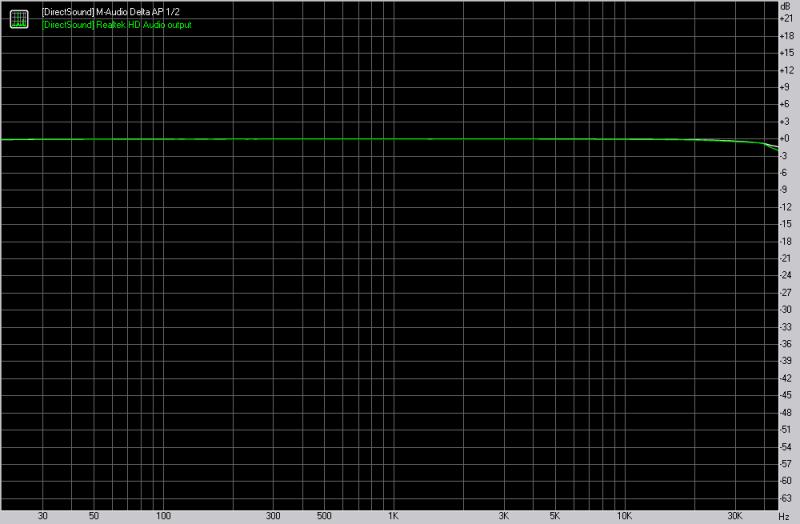
Task: Click the dB unit label on the vertical axis
Action: (x=786, y=6)
